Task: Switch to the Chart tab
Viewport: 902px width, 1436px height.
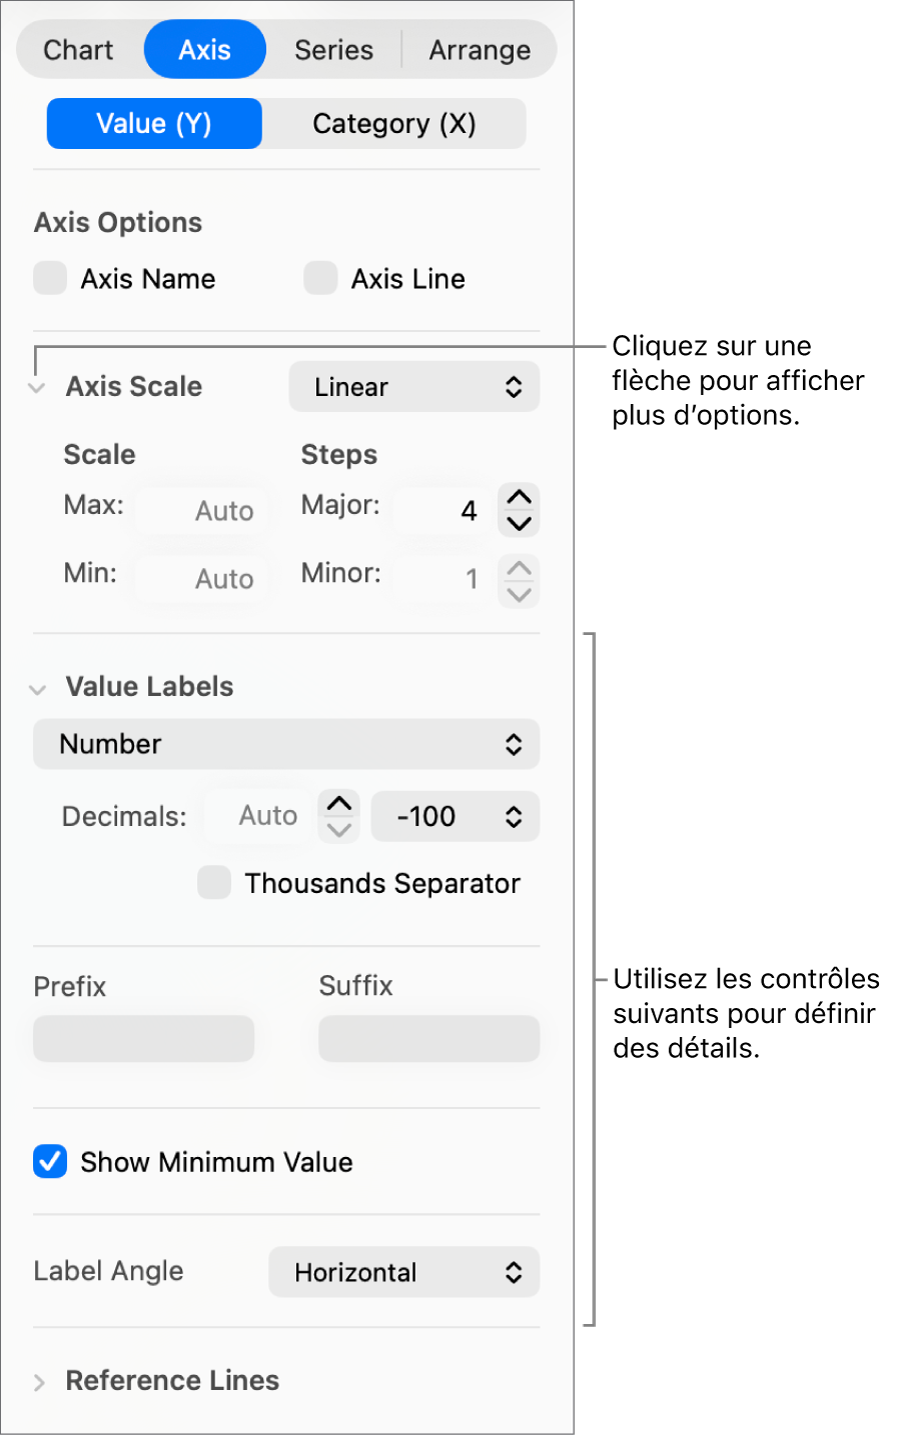Action: (79, 49)
